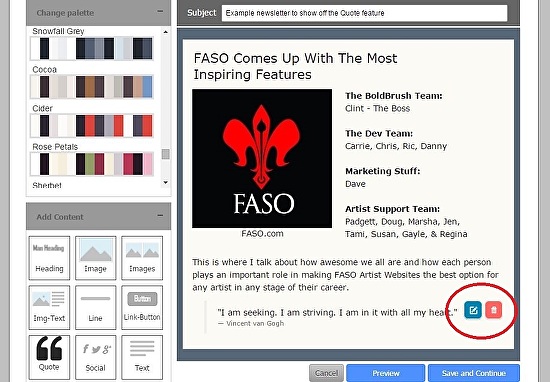Click the Vincent van Gogh attribution
This screenshot has height=382, width=550.
(x=251, y=323)
